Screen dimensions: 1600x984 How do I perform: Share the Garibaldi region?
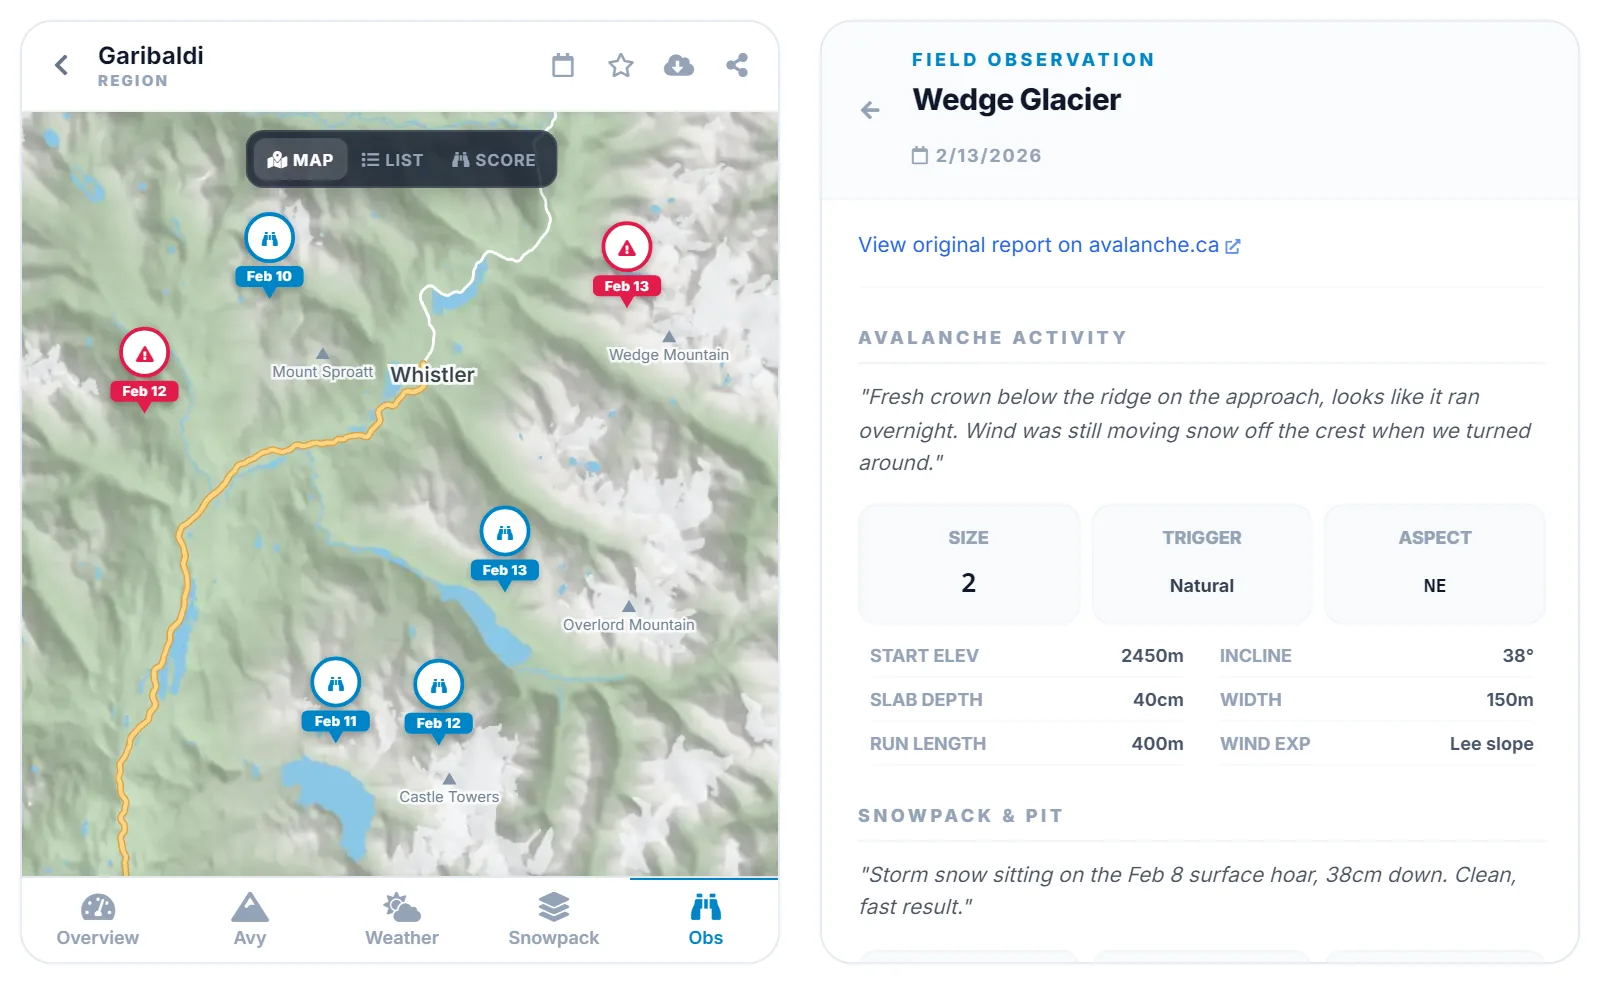tap(737, 66)
